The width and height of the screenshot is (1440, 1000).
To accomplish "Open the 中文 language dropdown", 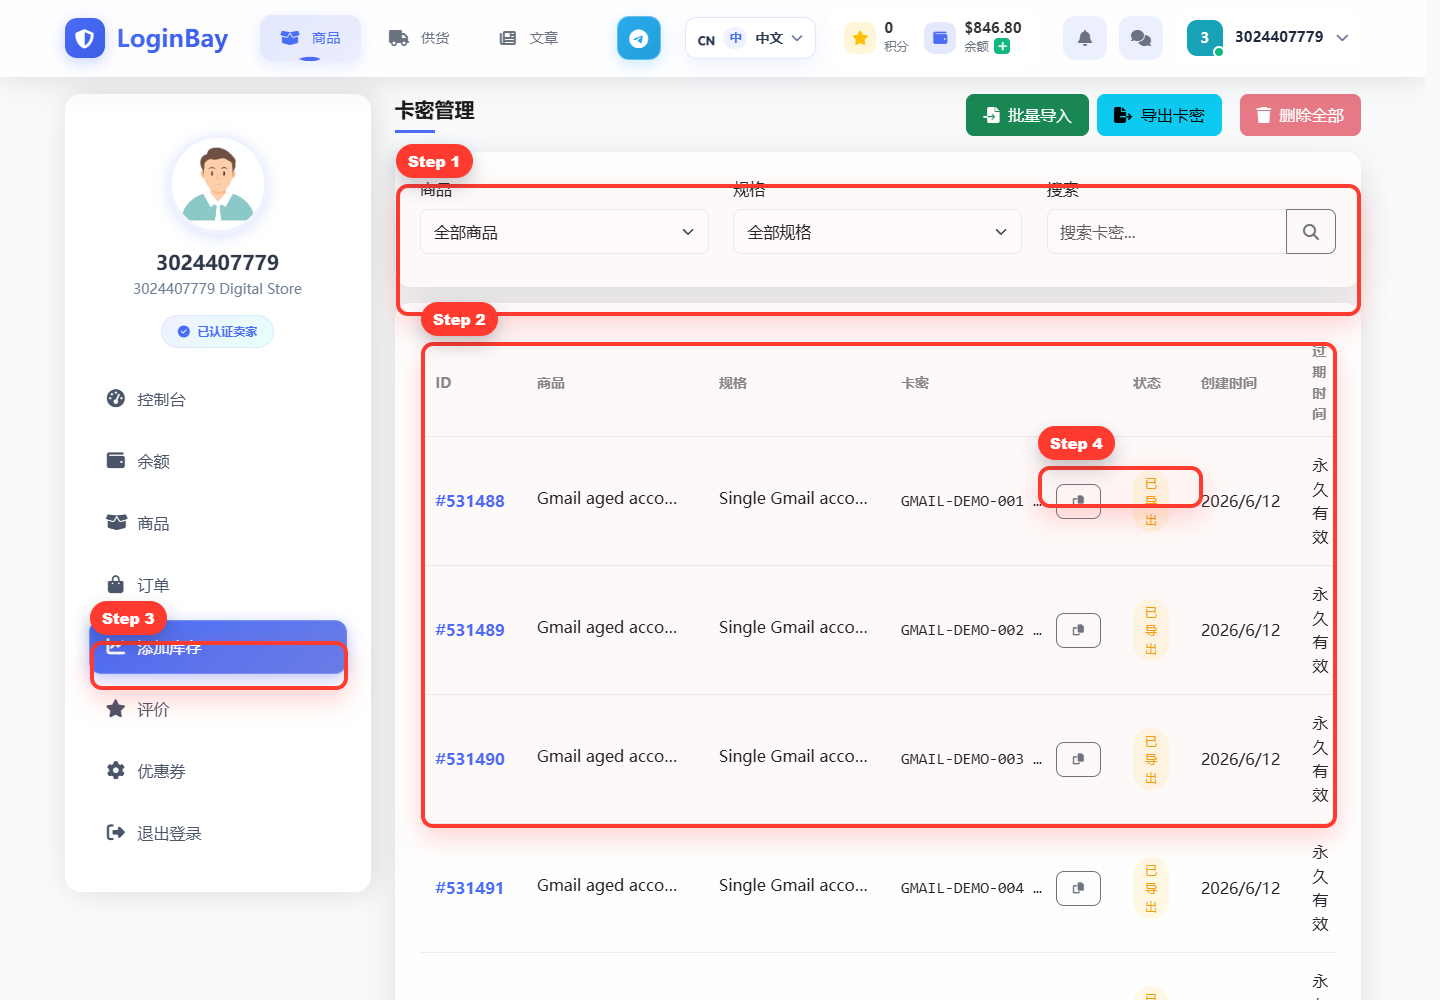I will point(750,38).
